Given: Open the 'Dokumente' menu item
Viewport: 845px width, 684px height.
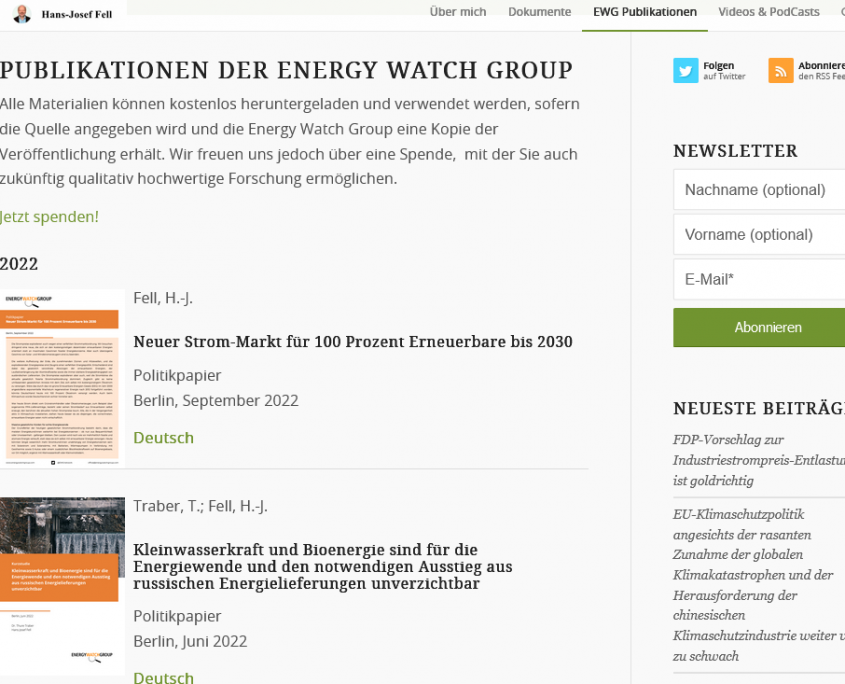Looking at the screenshot, I should (534, 12).
